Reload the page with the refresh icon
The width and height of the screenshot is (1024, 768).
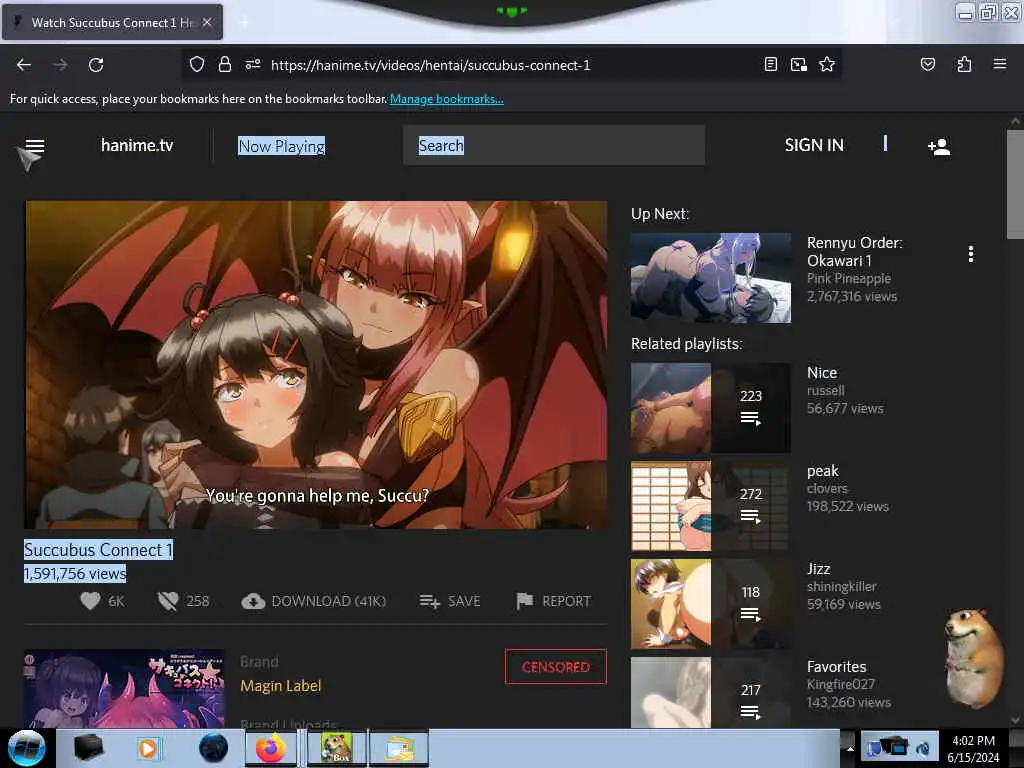(x=96, y=65)
